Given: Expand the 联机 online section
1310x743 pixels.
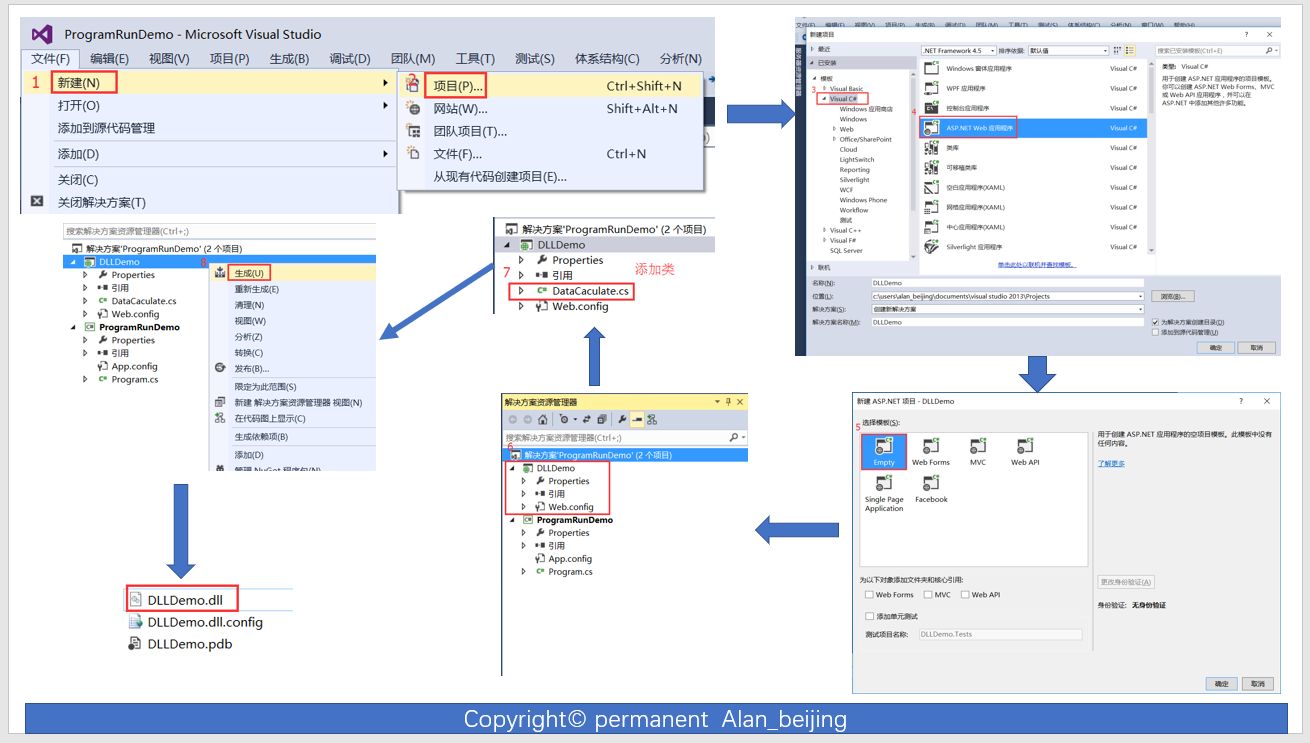Looking at the screenshot, I should click(x=812, y=267).
